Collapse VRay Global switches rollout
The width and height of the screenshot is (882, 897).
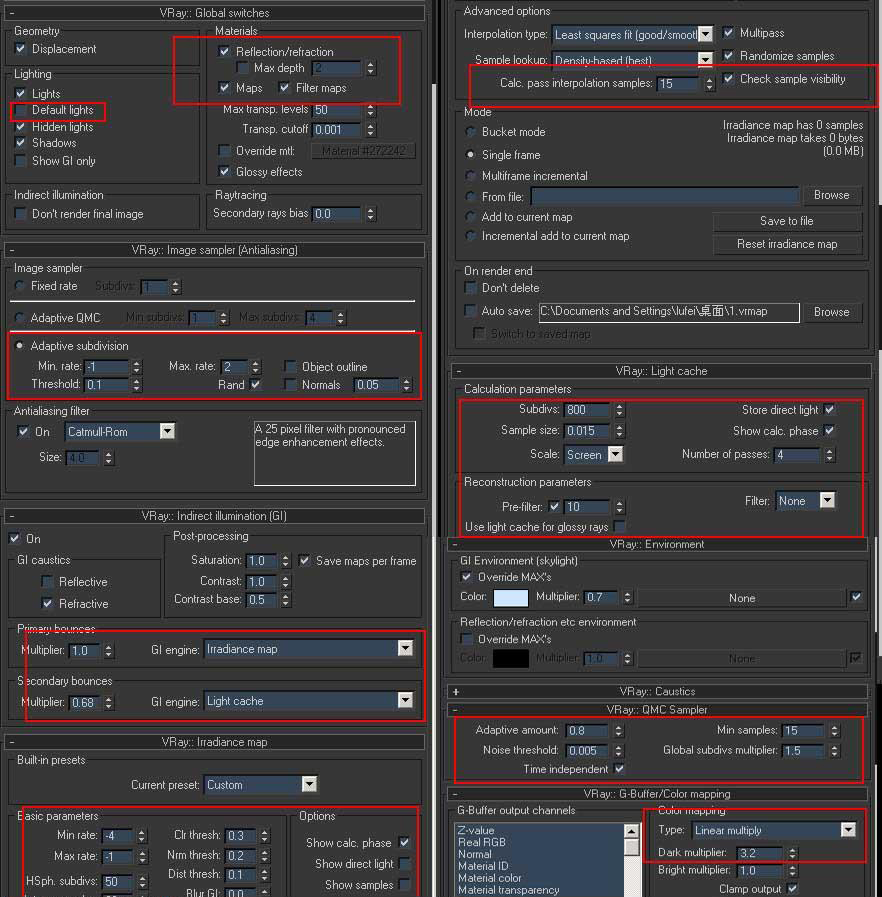pos(214,13)
